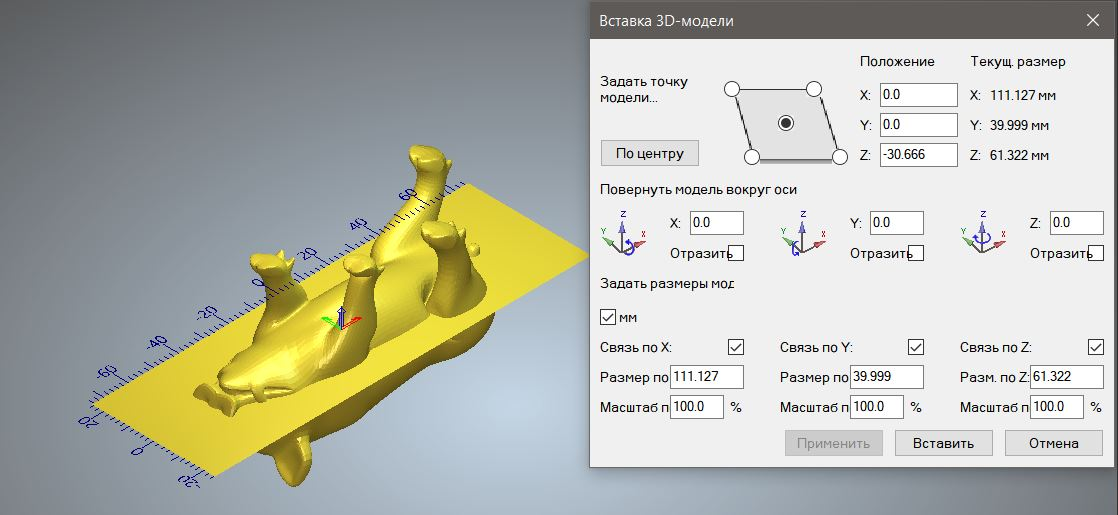
Task: Enable Отразить for Z axis rotation
Action: (x=1096, y=253)
